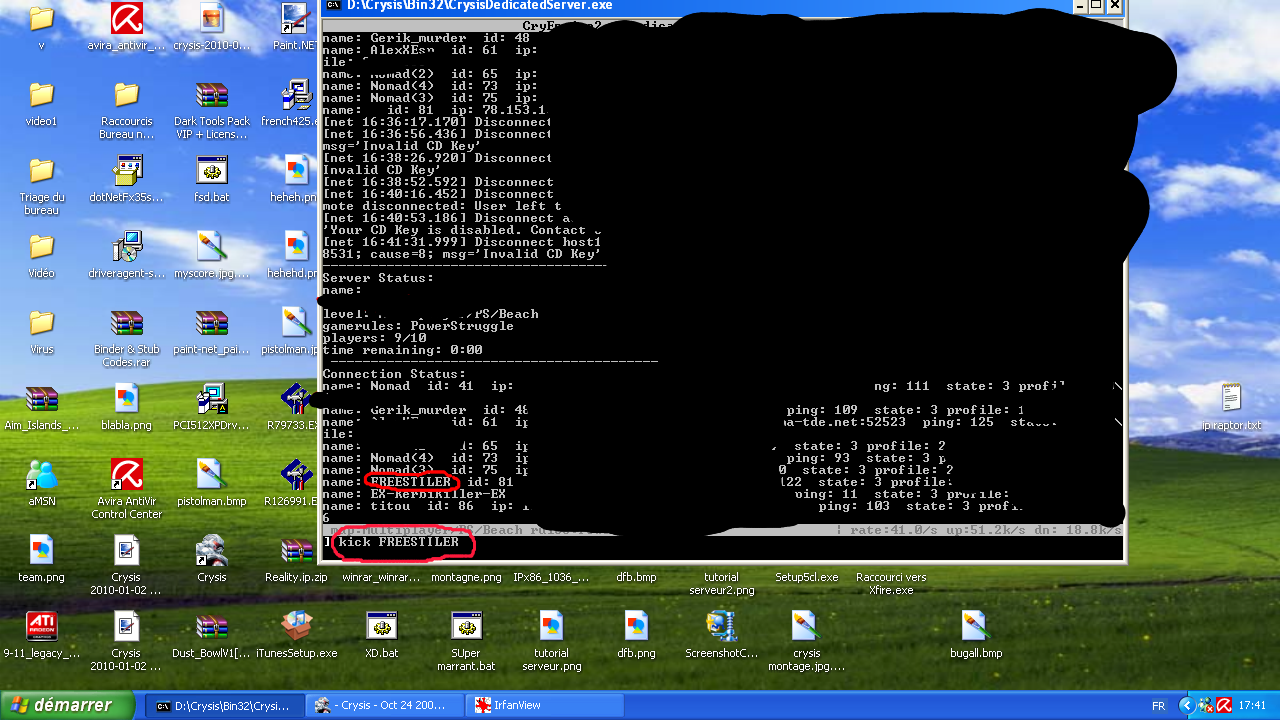Switch to Crysis Bin32 console taskbar button
The height and width of the screenshot is (720, 1280).
point(223,705)
